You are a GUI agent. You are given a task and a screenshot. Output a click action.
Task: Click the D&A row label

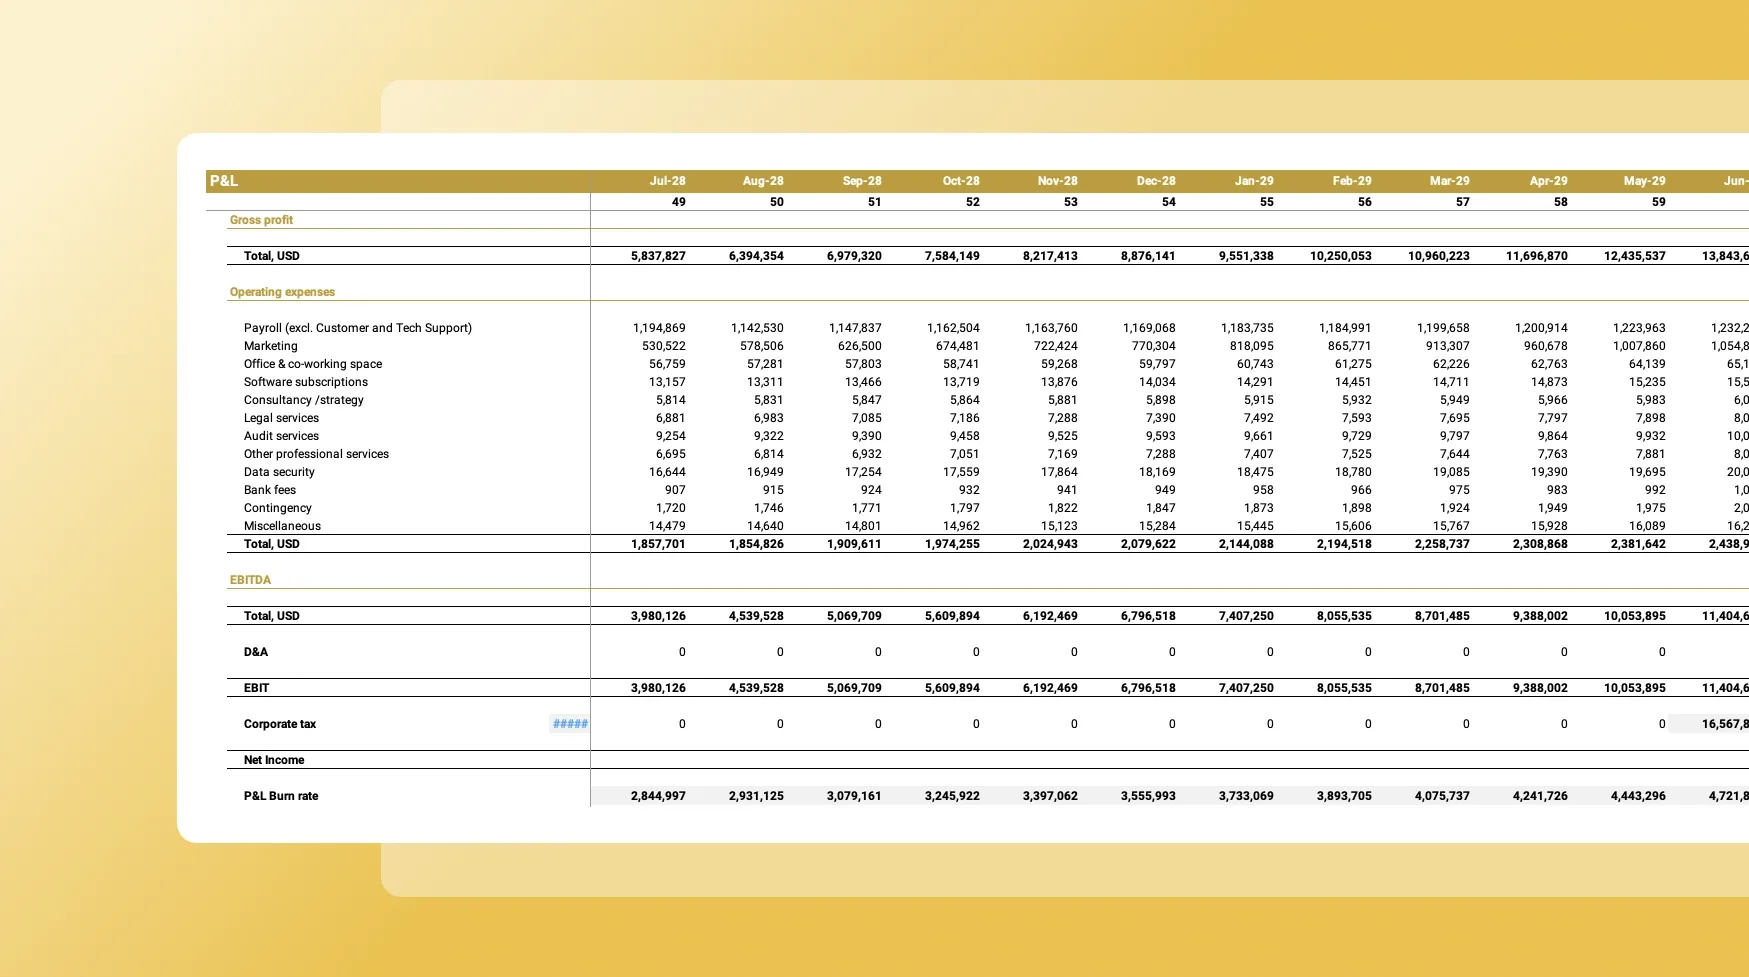(x=256, y=652)
